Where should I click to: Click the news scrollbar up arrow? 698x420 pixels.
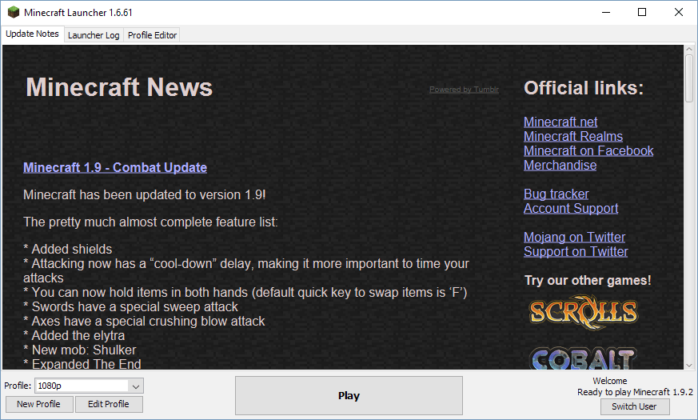point(689,49)
